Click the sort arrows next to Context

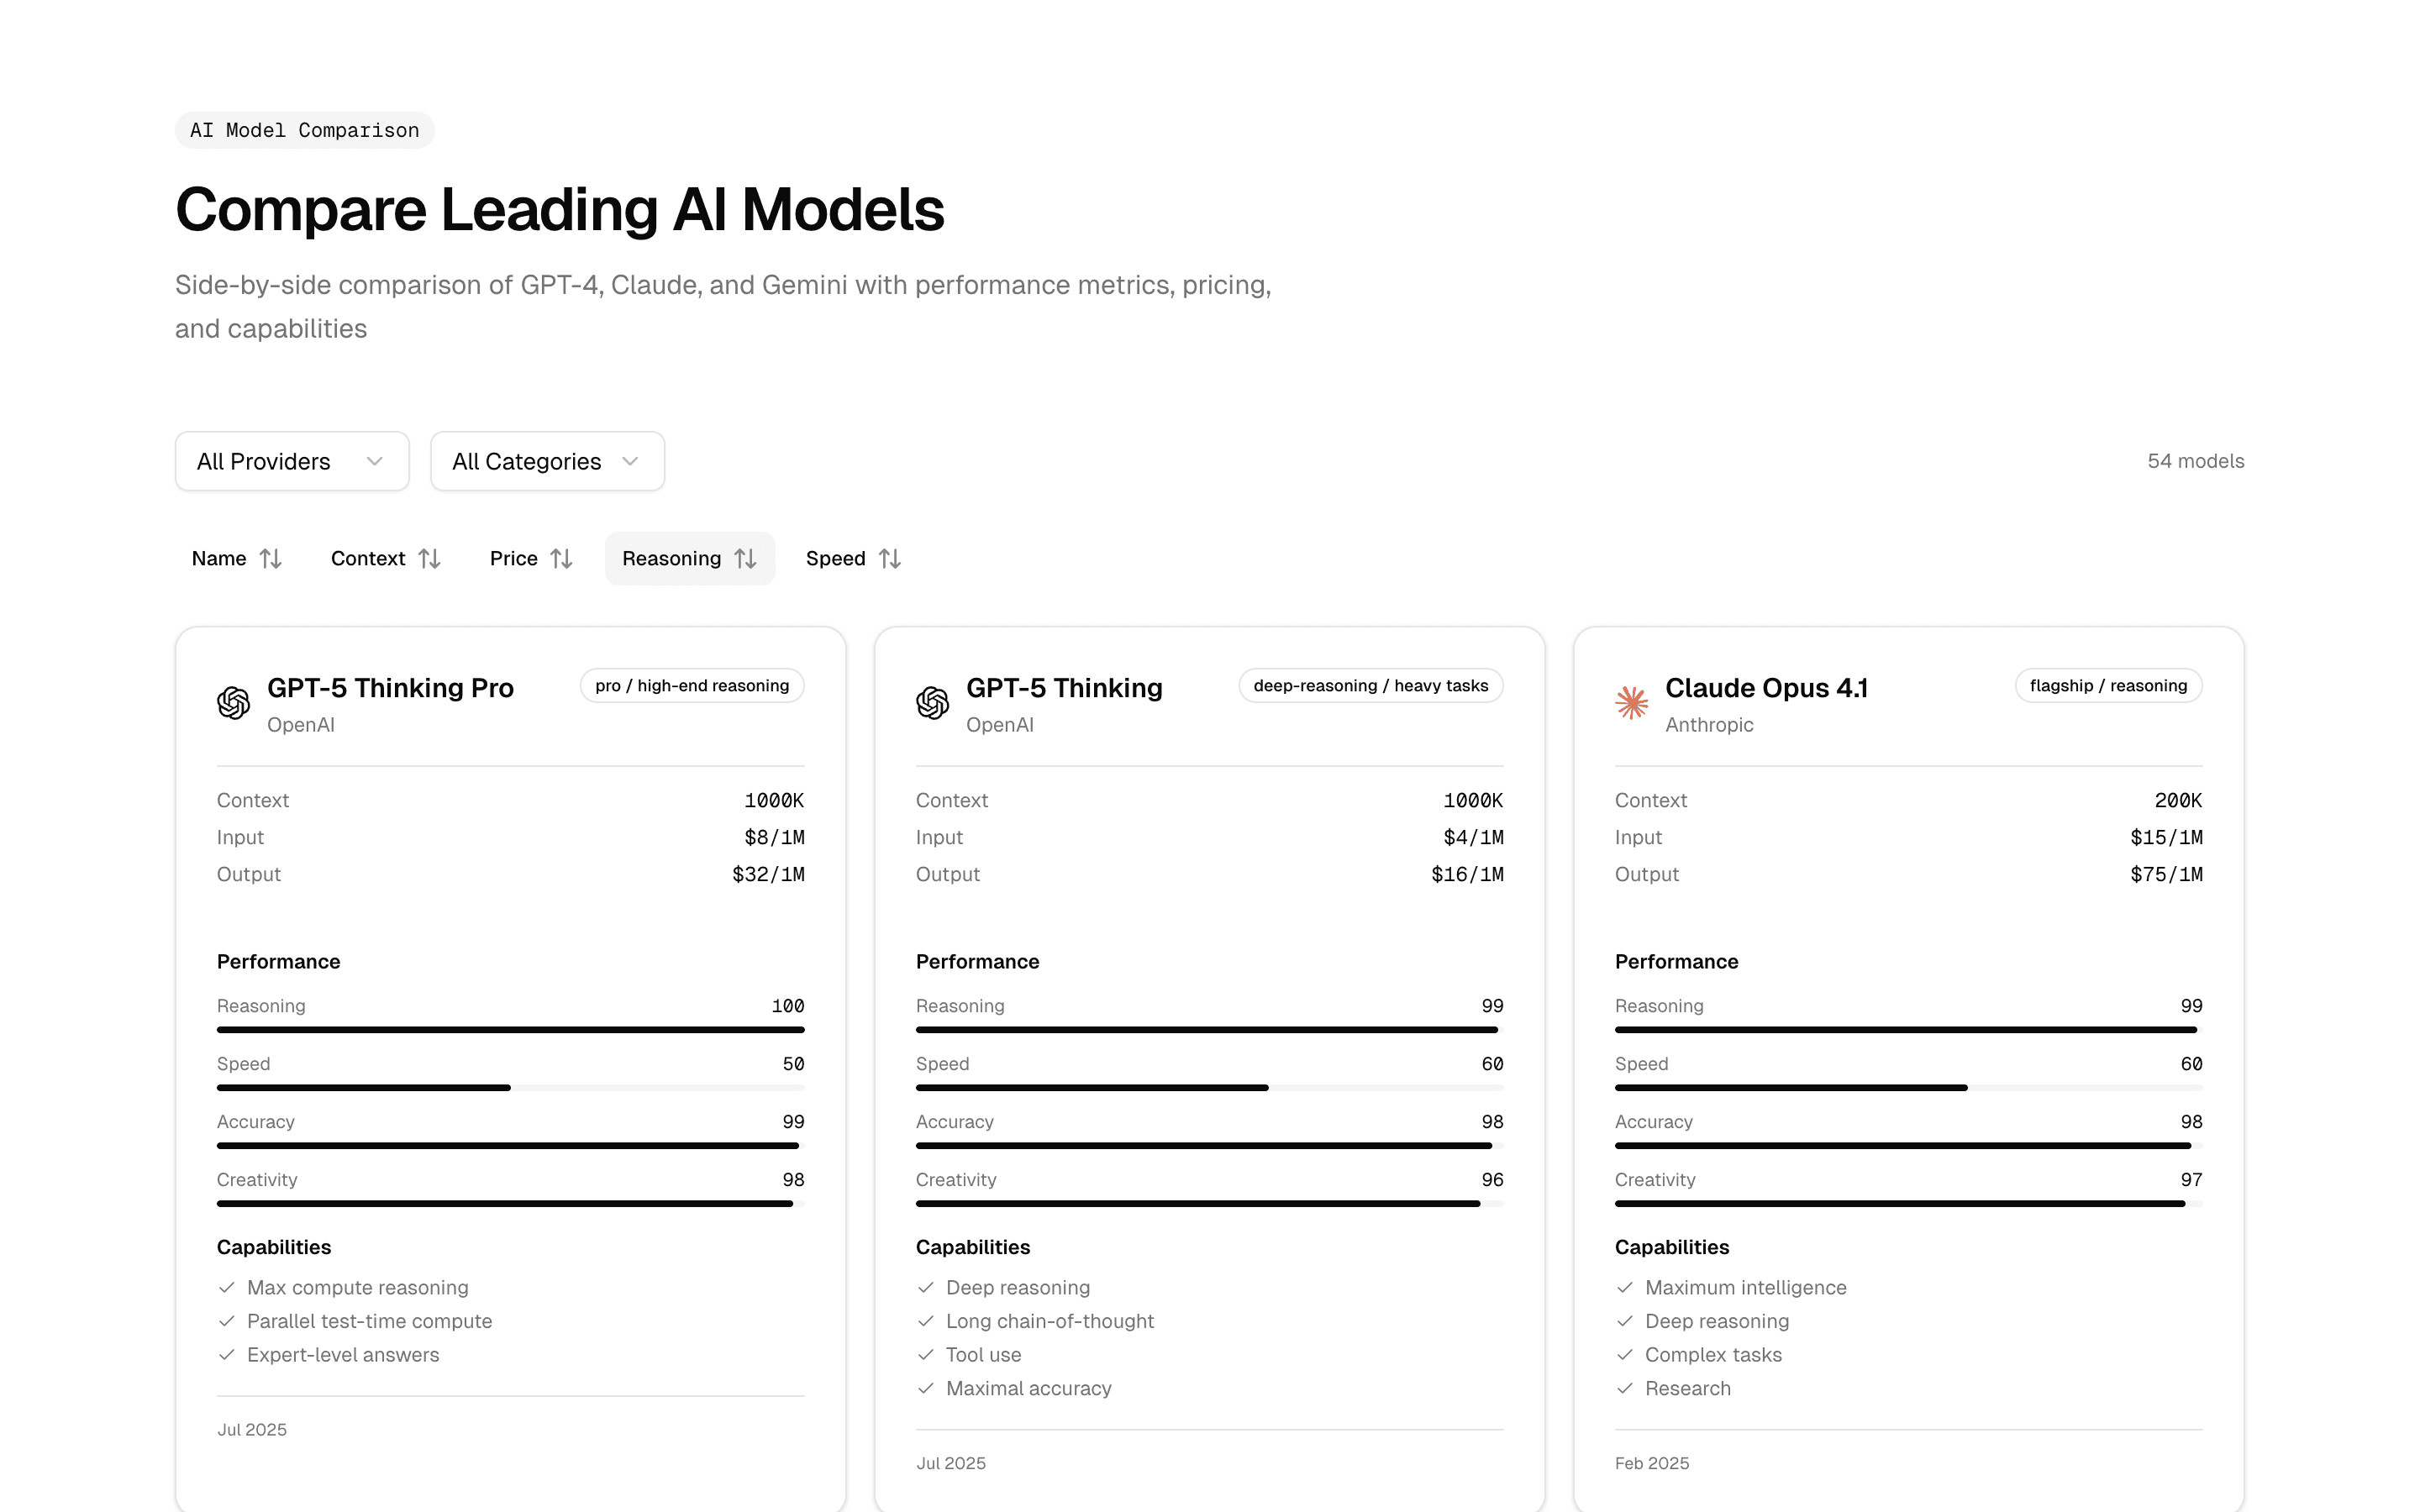(x=431, y=558)
